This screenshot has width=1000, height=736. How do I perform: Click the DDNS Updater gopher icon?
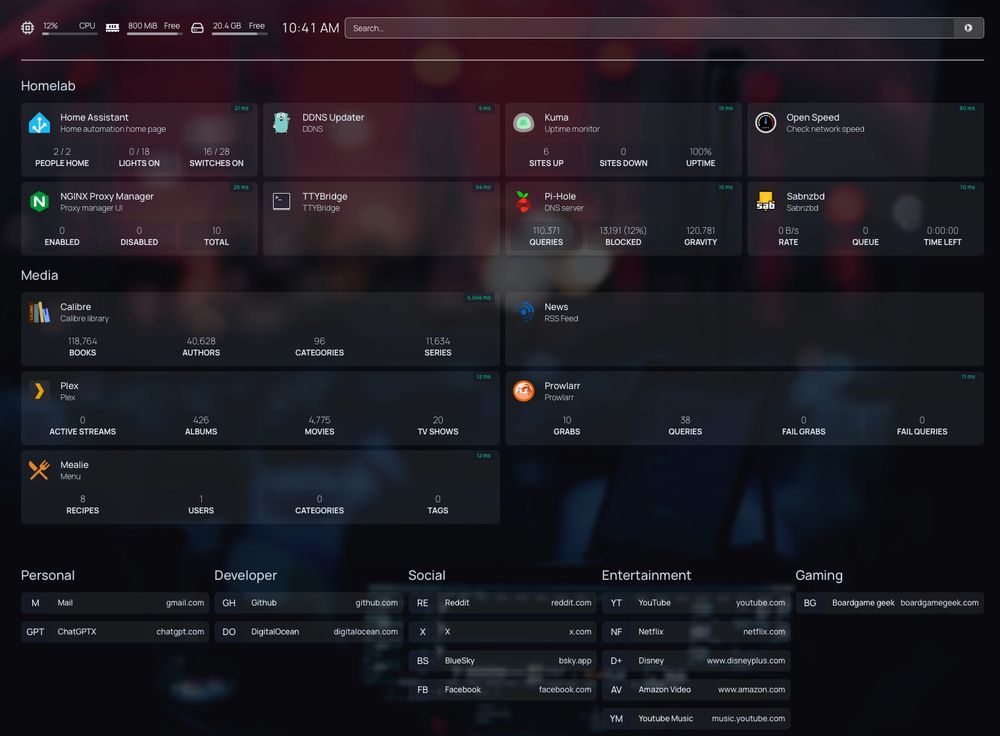point(281,122)
